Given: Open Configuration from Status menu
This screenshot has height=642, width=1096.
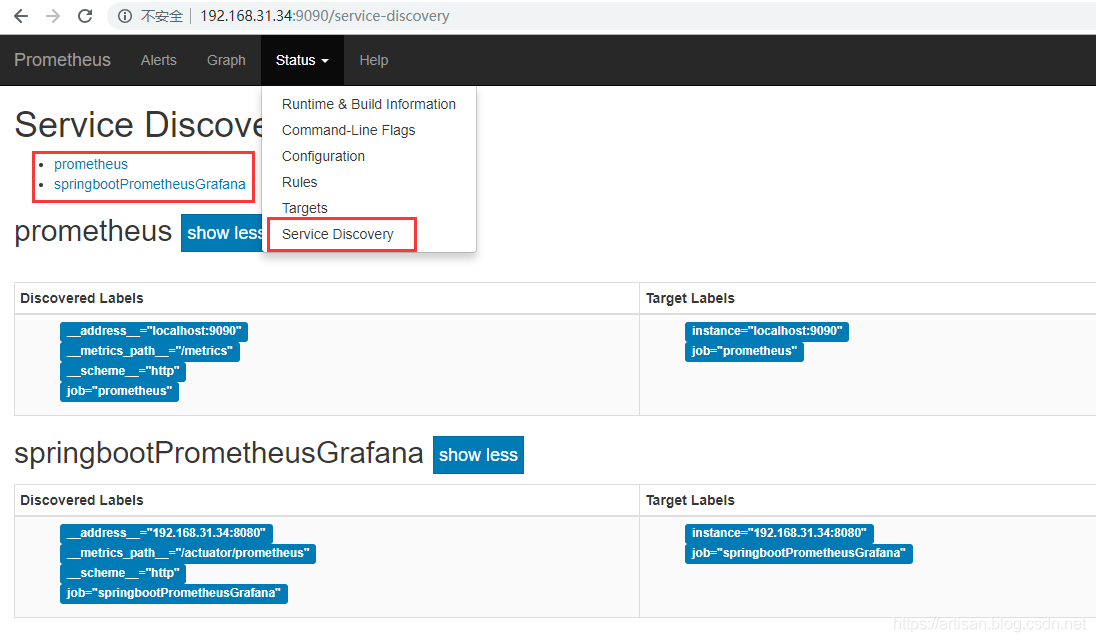Looking at the screenshot, I should 323,156.
